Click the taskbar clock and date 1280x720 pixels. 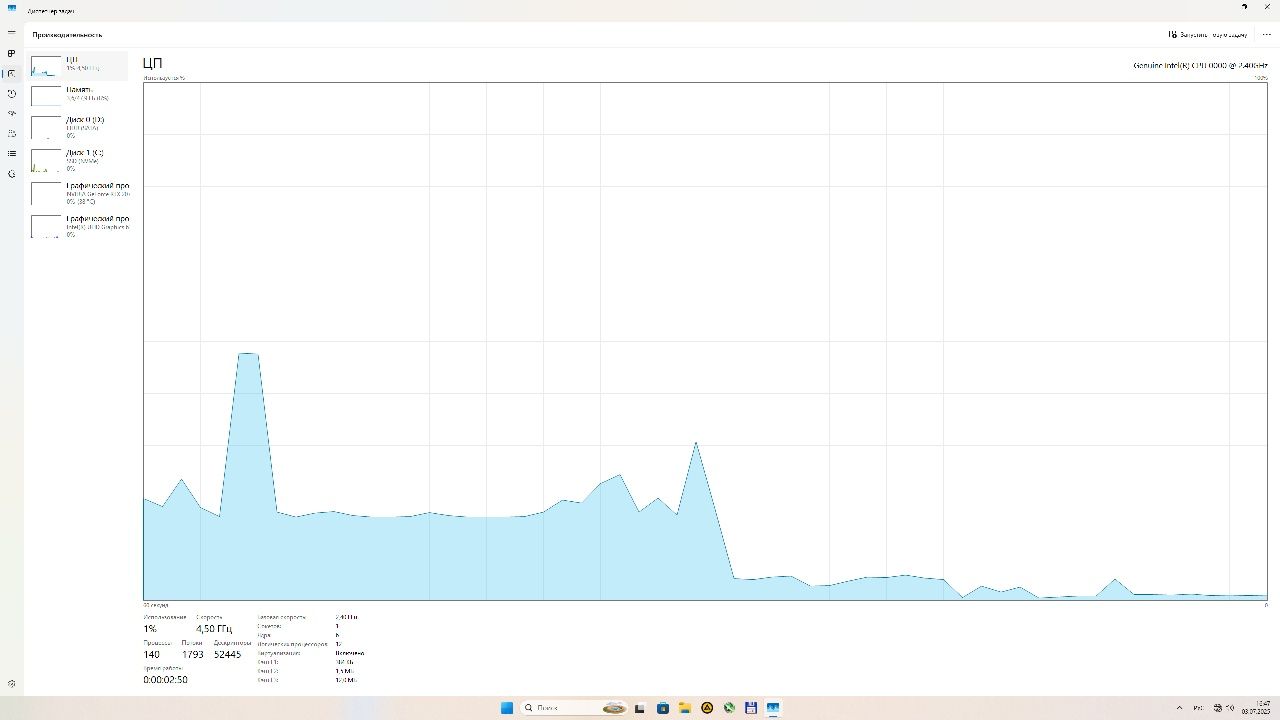coord(1256,708)
